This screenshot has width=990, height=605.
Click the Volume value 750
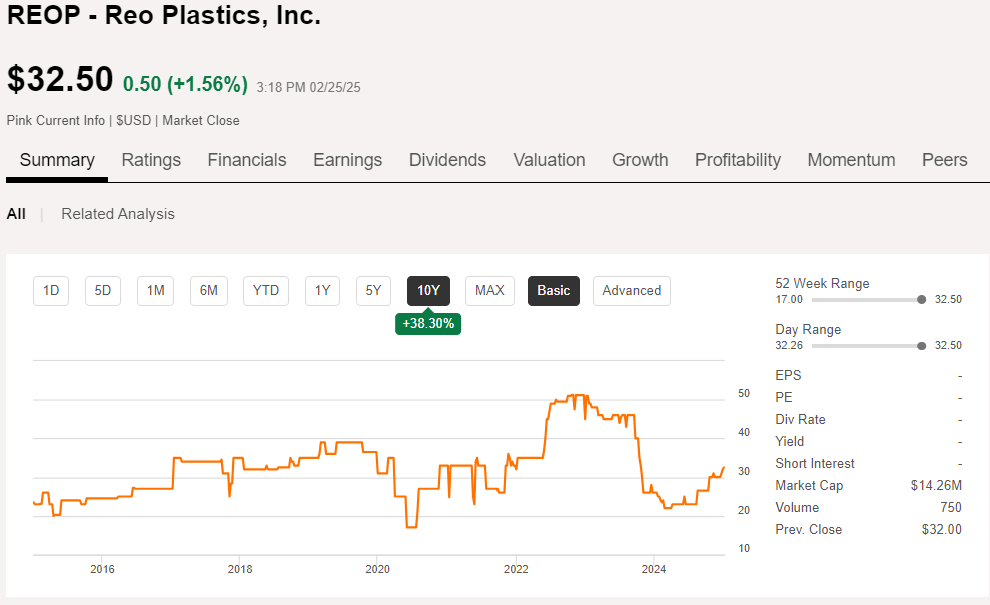click(x=951, y=508)
